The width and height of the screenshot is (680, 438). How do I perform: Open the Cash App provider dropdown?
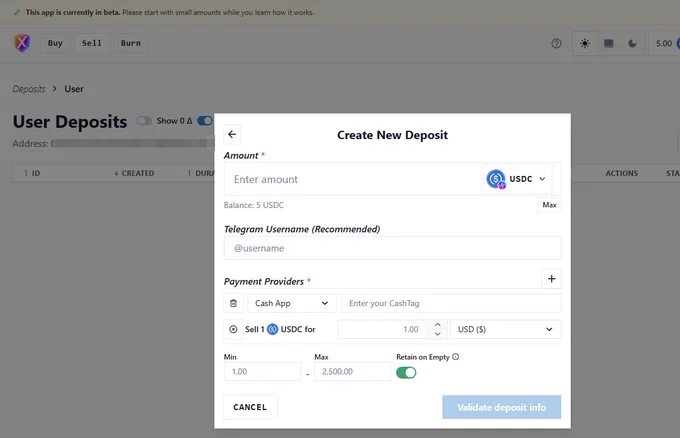click(x=292, y=303)
